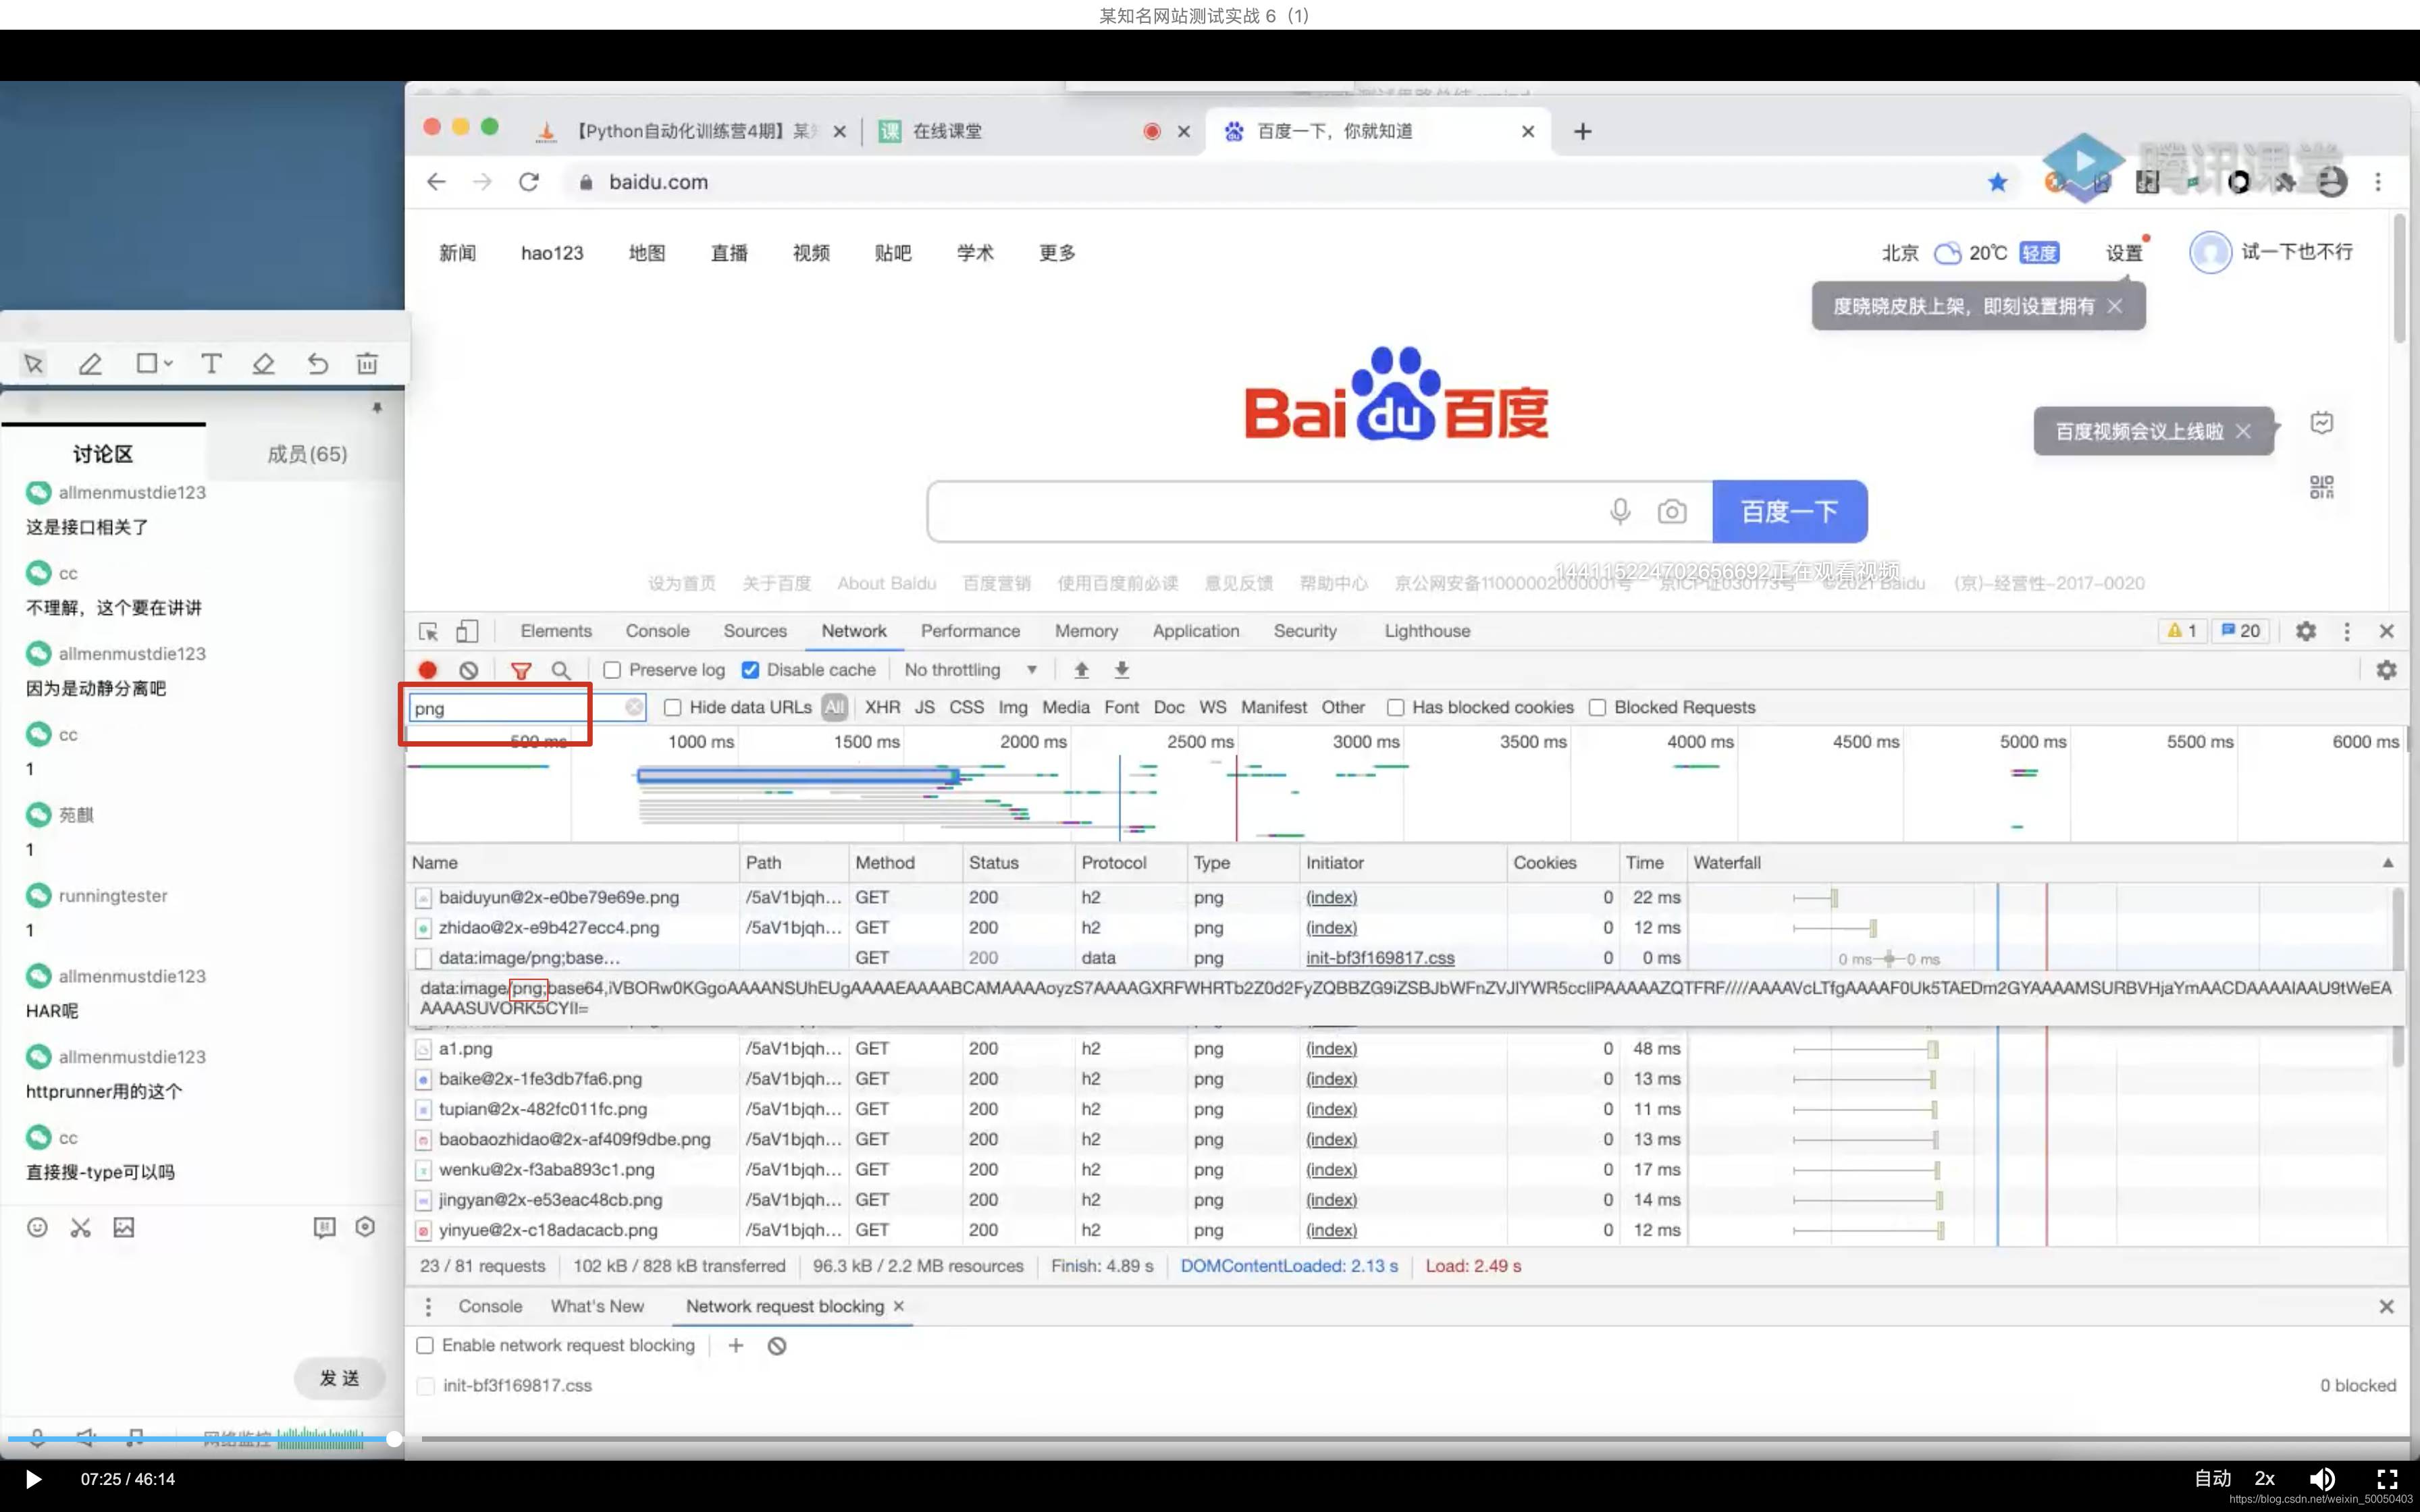Delete annotations with trash icon
This screenshot has height=1512, width=2420.
tap(367, 364)
